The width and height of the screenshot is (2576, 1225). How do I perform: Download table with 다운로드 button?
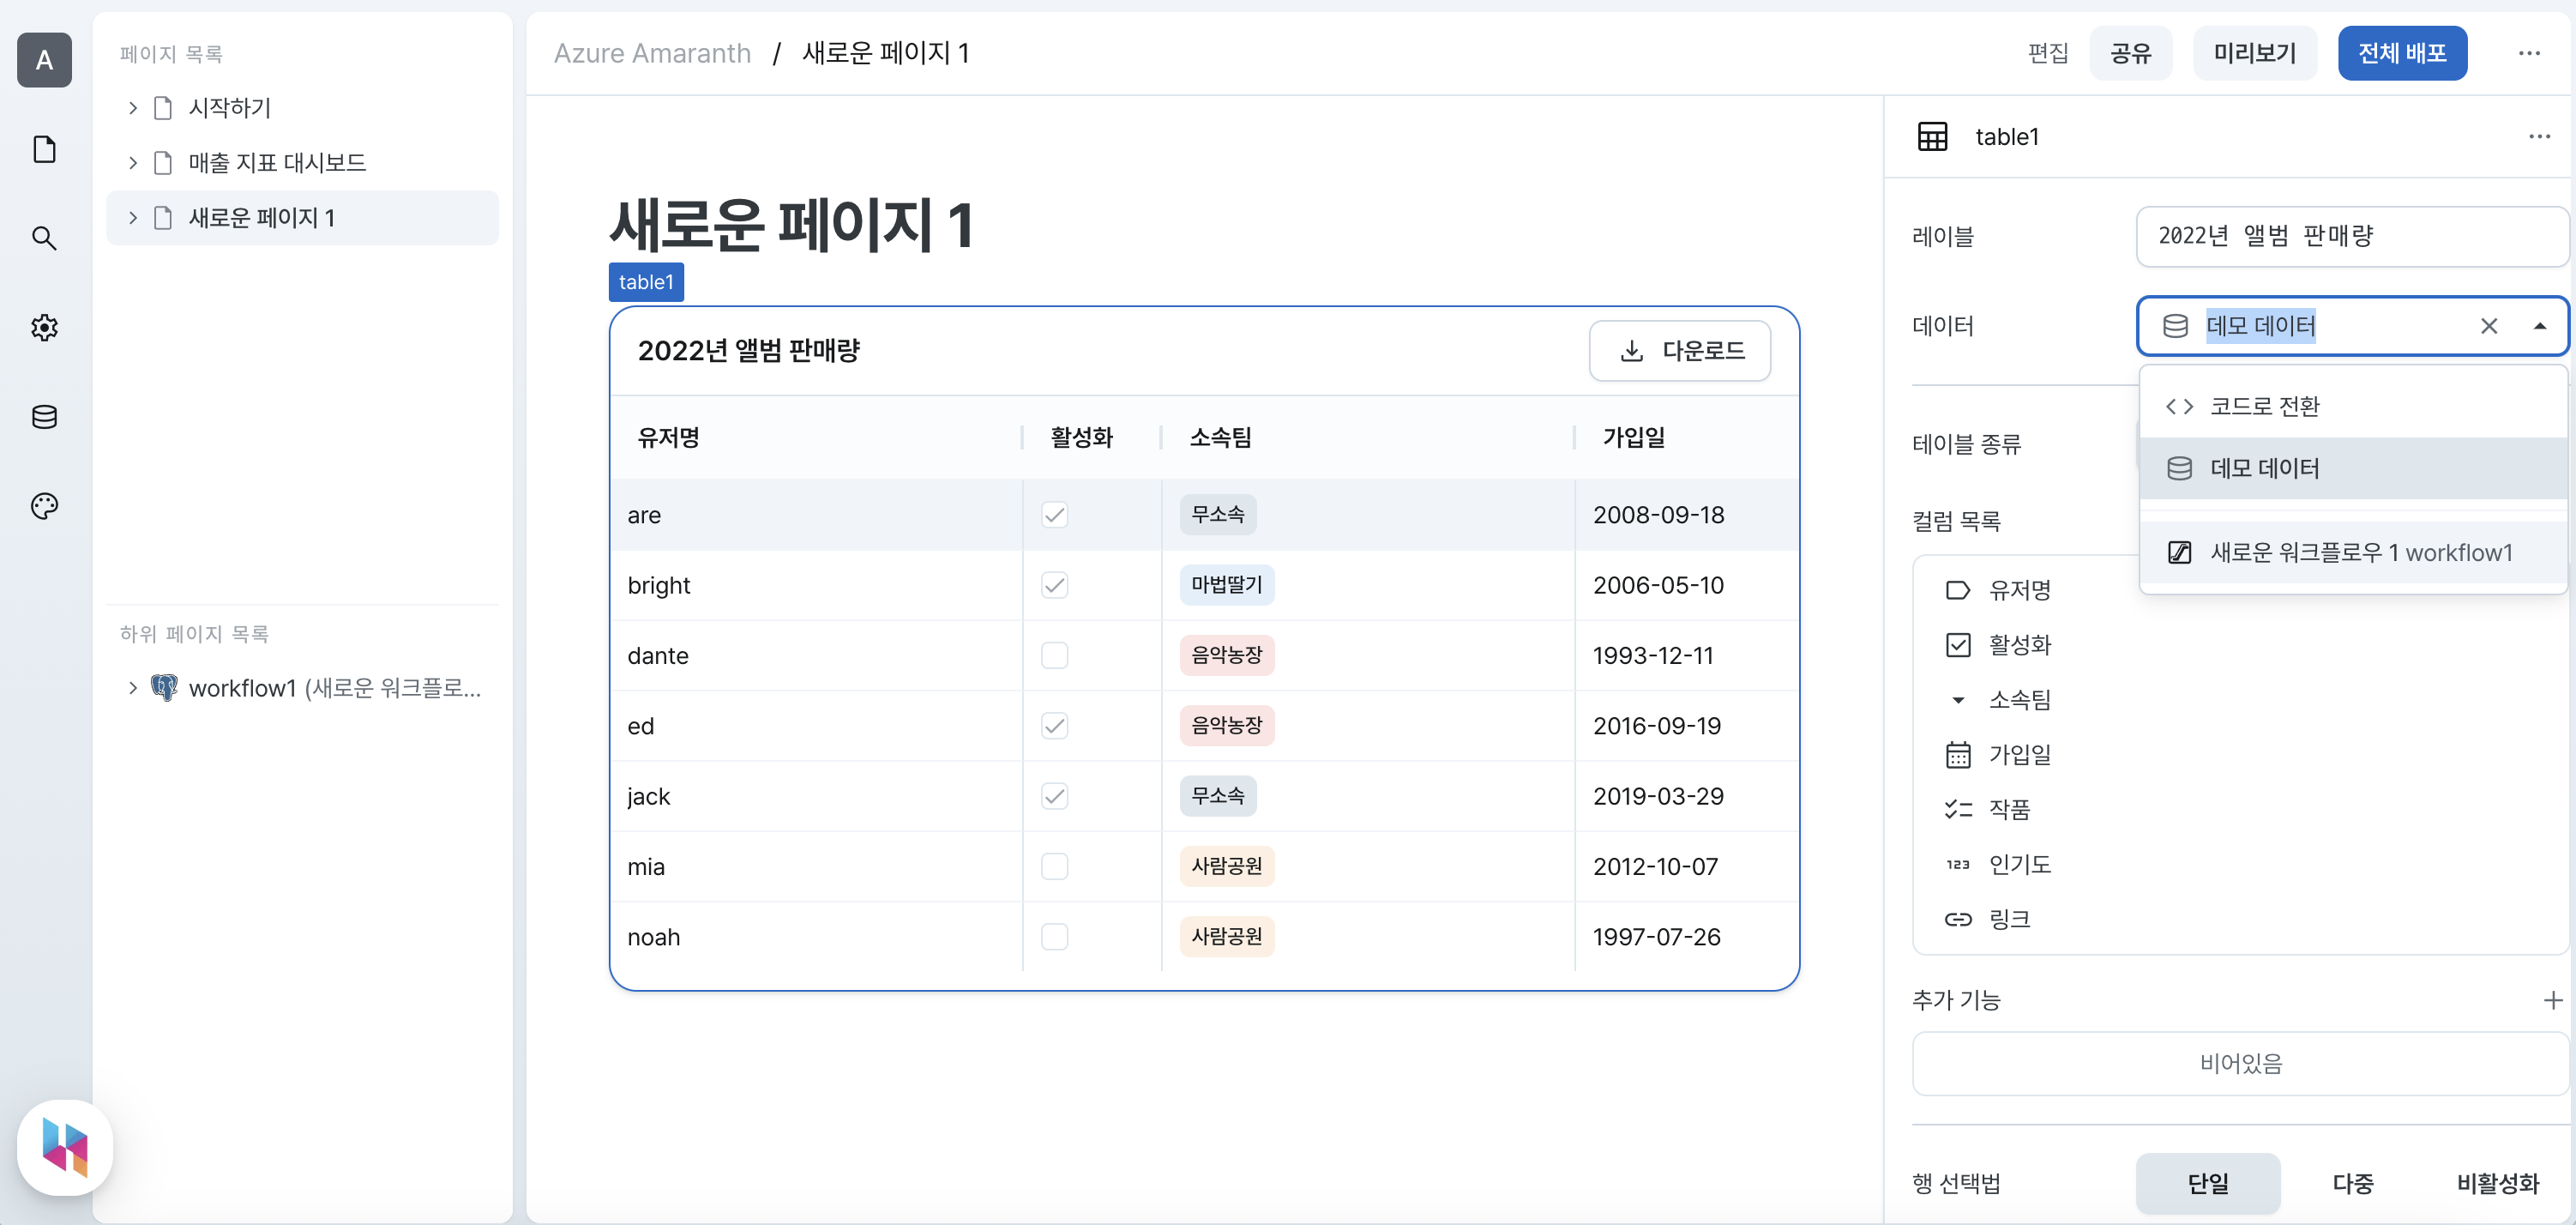point(1680,350)
